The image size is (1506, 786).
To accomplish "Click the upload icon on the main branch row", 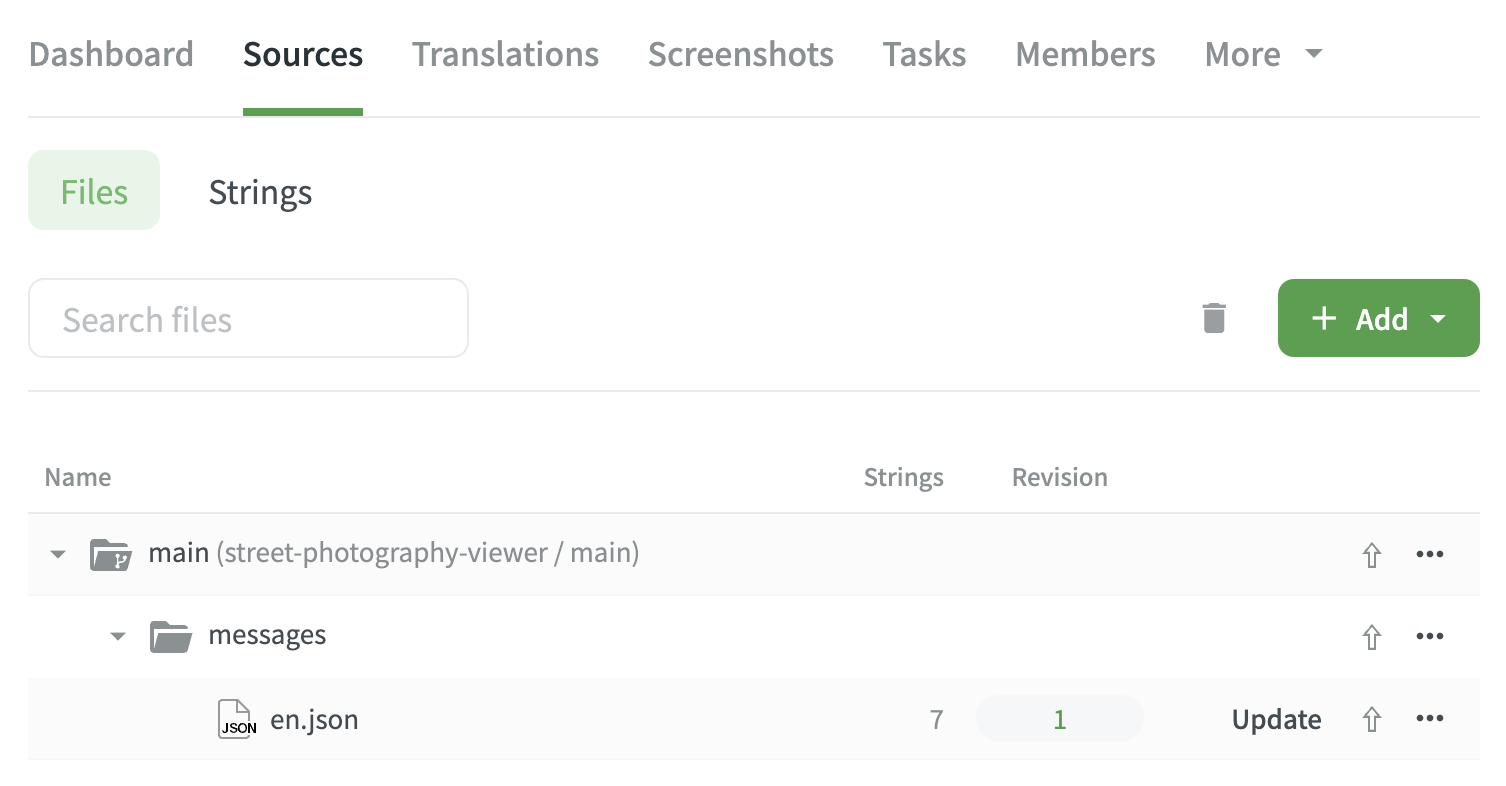I will pyautogui.click(x=1372, y=554).
